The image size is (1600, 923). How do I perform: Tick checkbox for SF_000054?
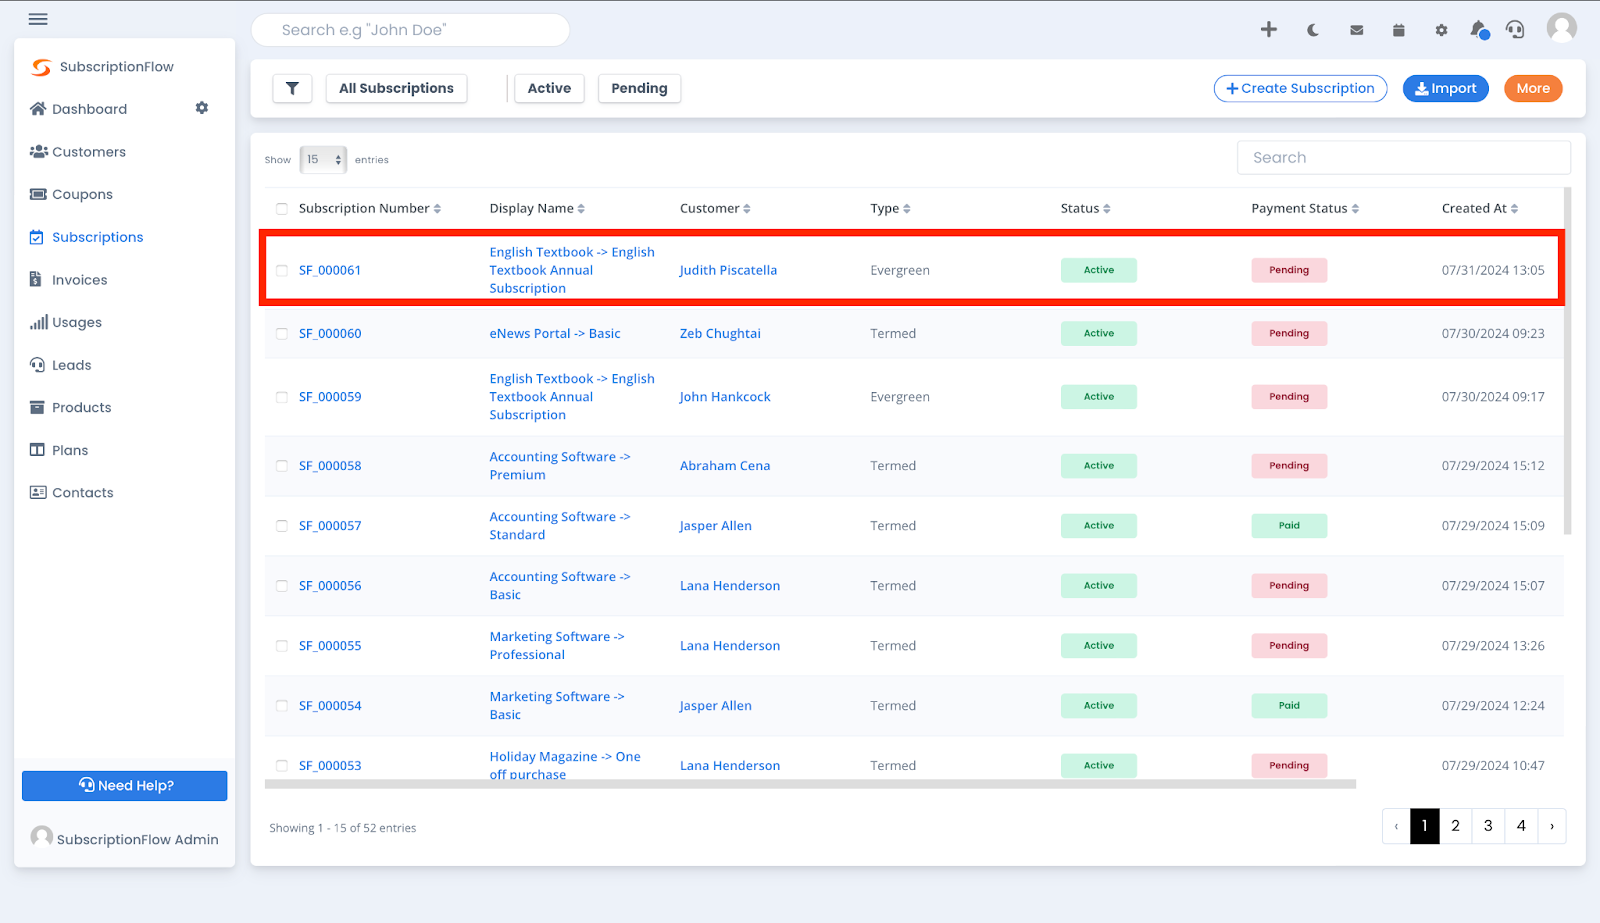[282, 706]
